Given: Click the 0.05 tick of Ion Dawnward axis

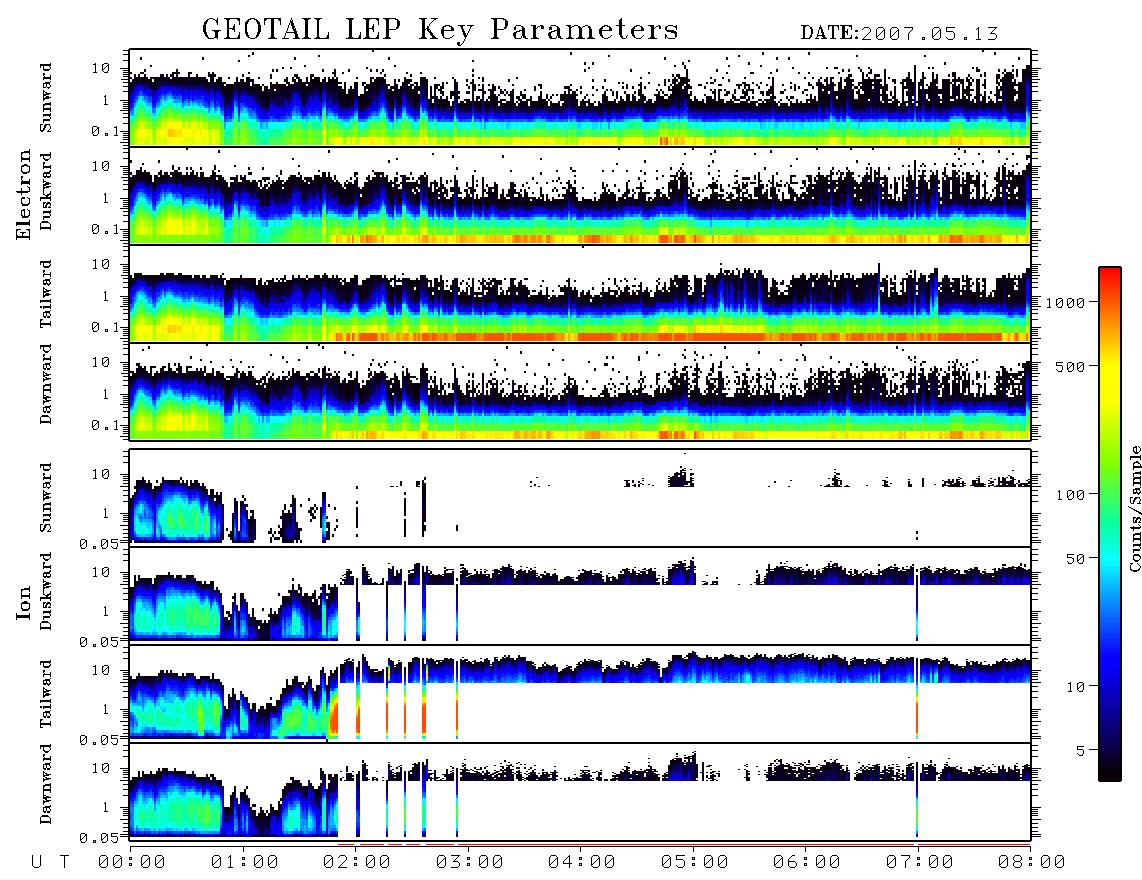Looking at the screenshot, I should point(99,838).
